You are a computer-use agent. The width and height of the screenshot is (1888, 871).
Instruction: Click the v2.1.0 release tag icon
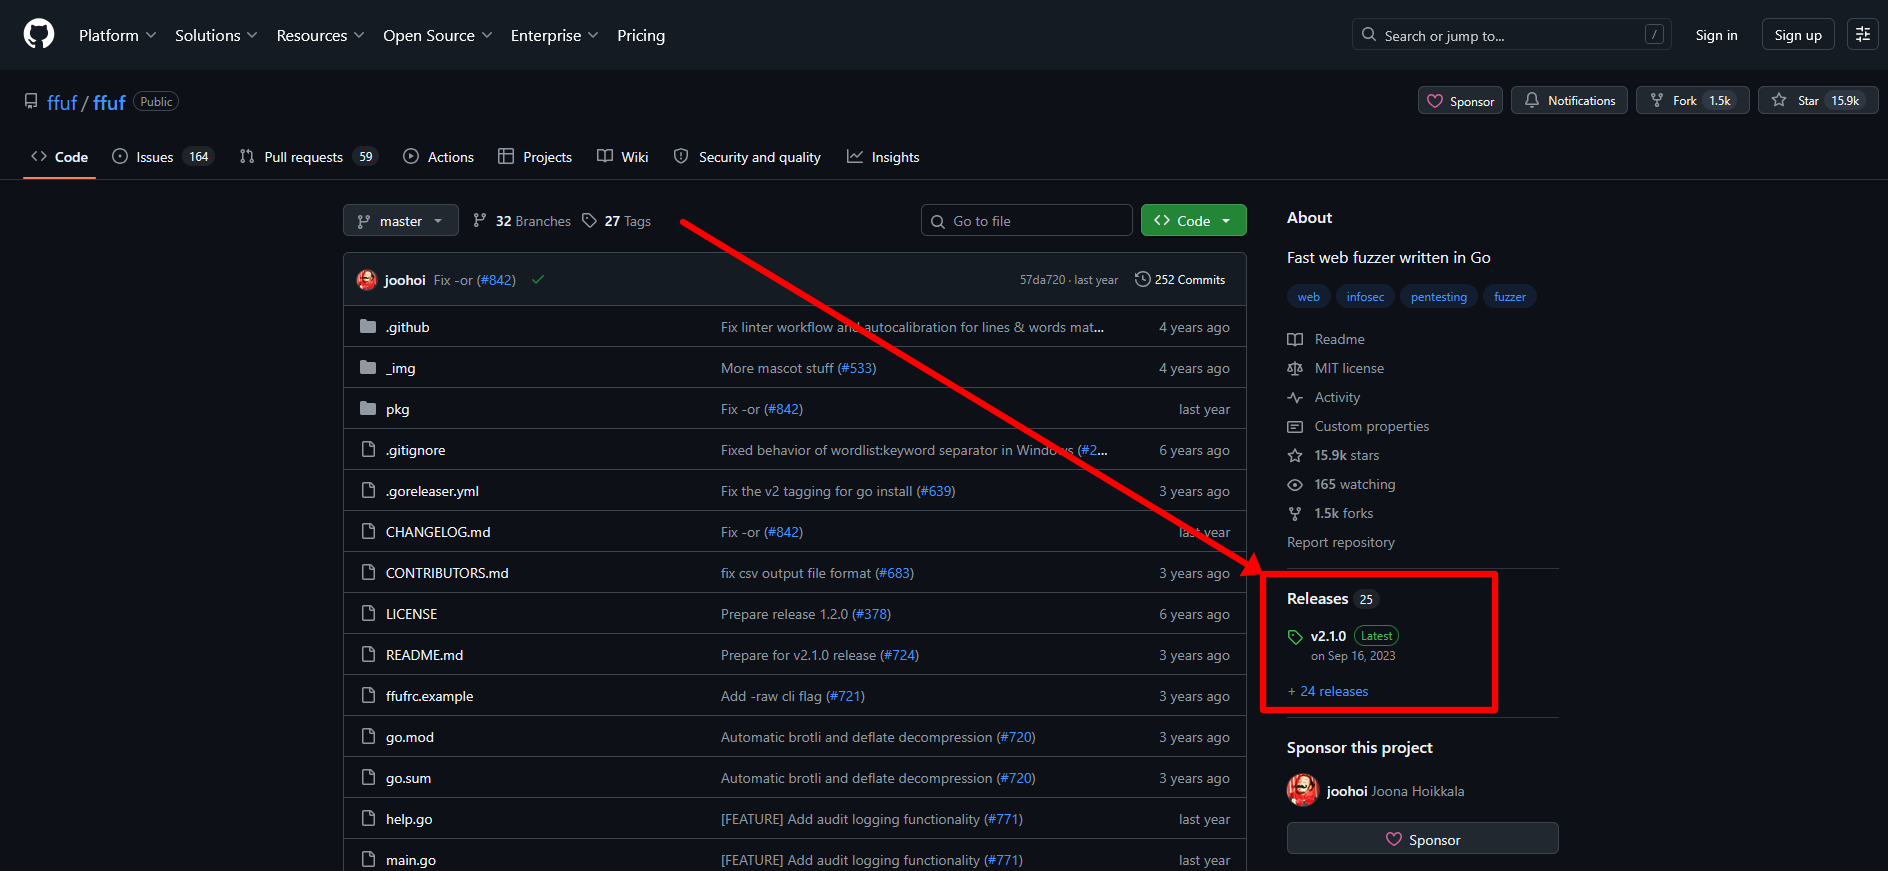click(x=1295, y=637)
